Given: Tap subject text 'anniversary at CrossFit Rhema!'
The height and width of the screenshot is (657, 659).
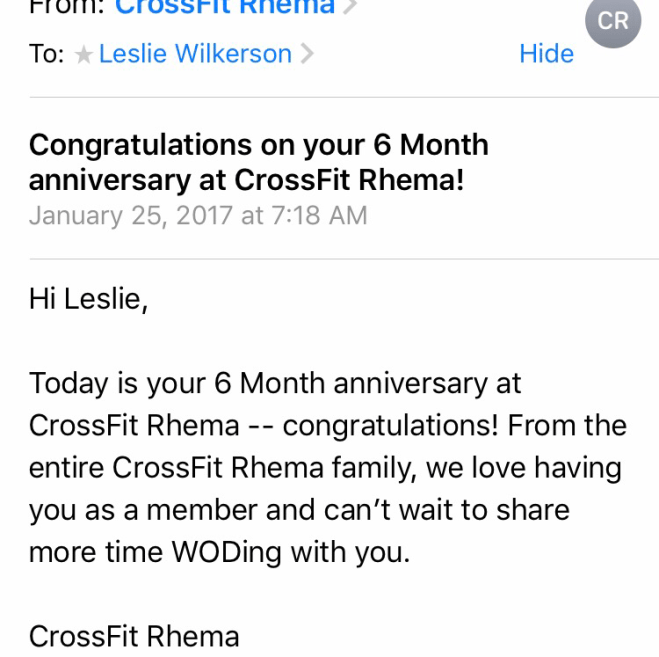Looking at the screenshot, I should click(x=245, y=180).
